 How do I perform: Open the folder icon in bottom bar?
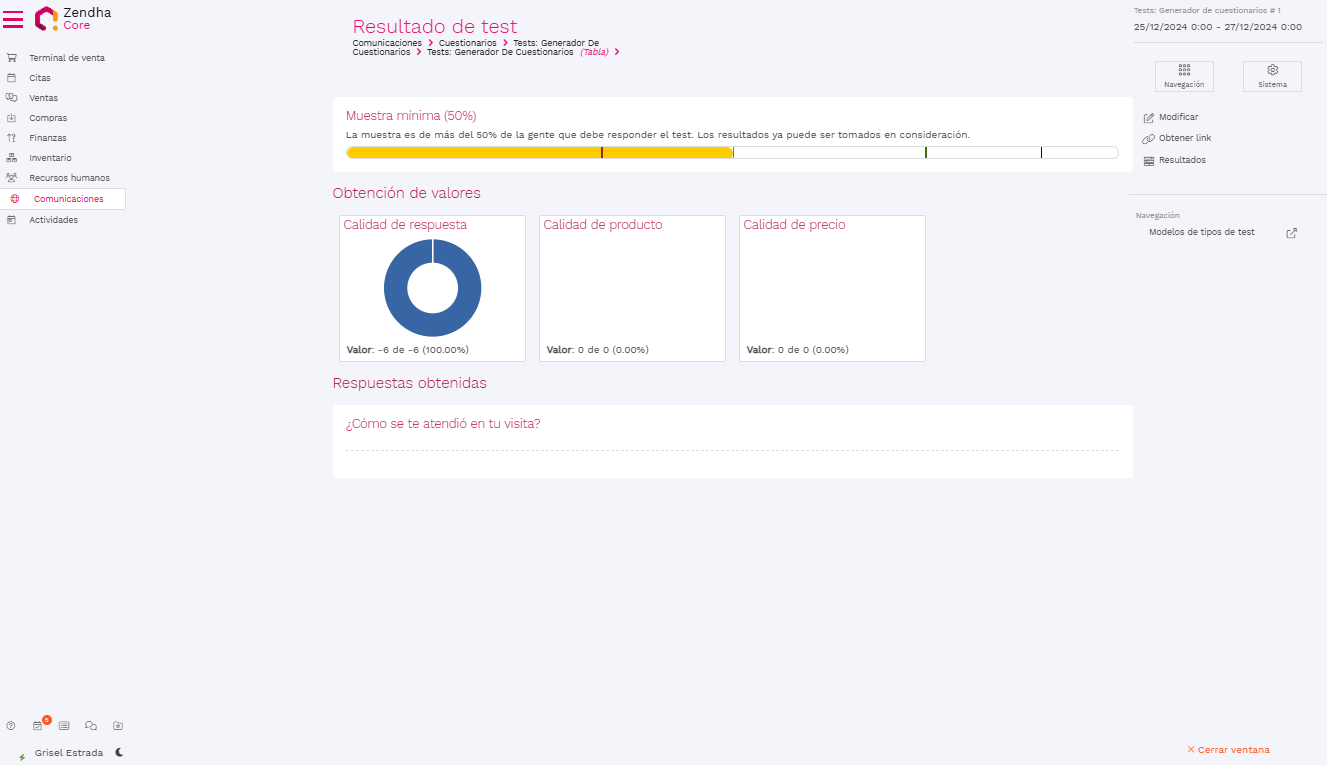118,726
